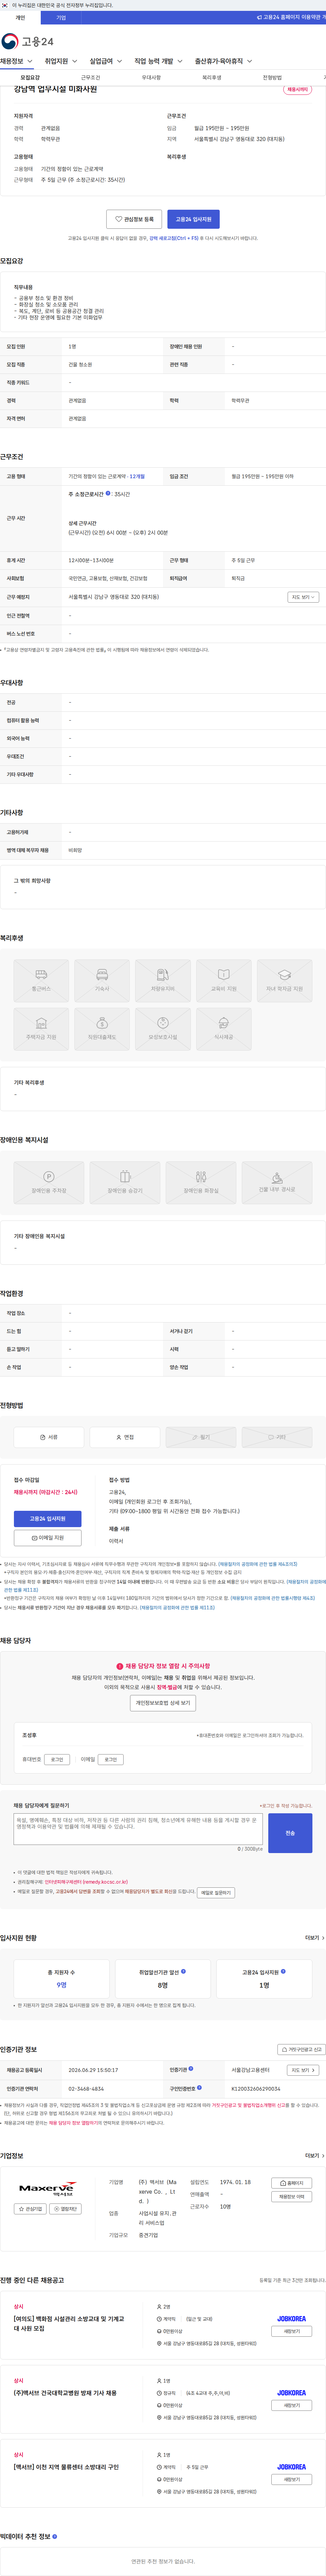Click the 이메일 지원 button
Image resolution: width=326 pixels, height=2576 pixels.
[x=48, y=1538]
